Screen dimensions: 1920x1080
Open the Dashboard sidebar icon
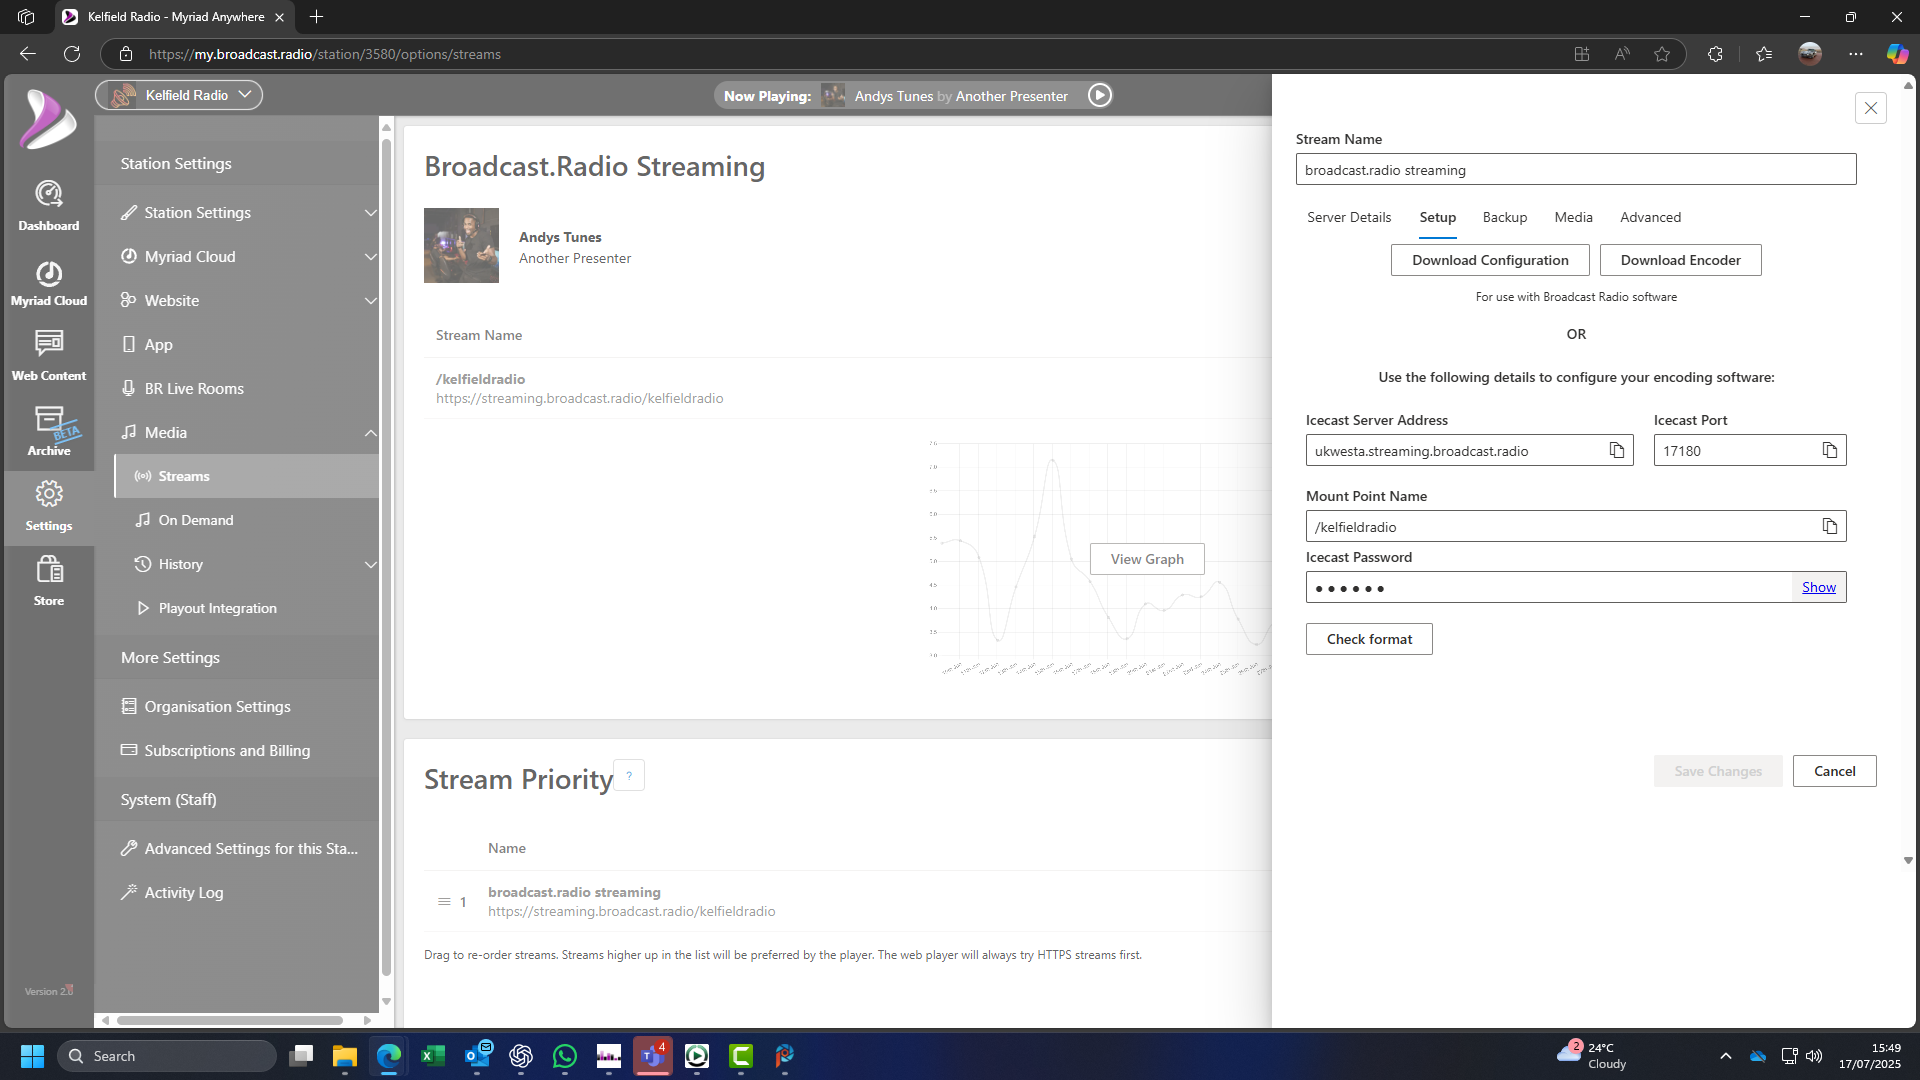[48, 205]
